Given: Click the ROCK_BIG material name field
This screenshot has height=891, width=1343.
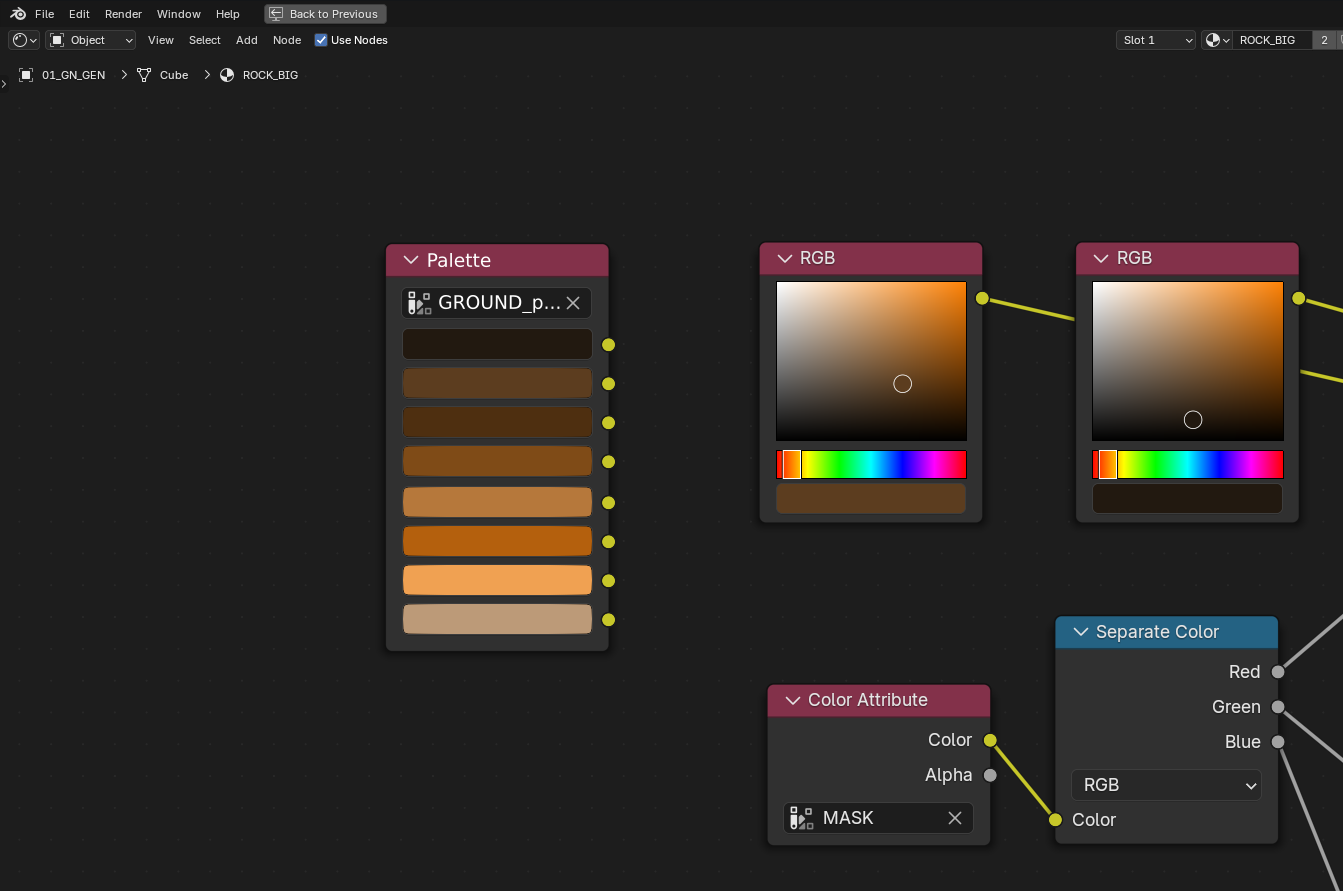Looking at the screenshot, I should [1272, 40].
